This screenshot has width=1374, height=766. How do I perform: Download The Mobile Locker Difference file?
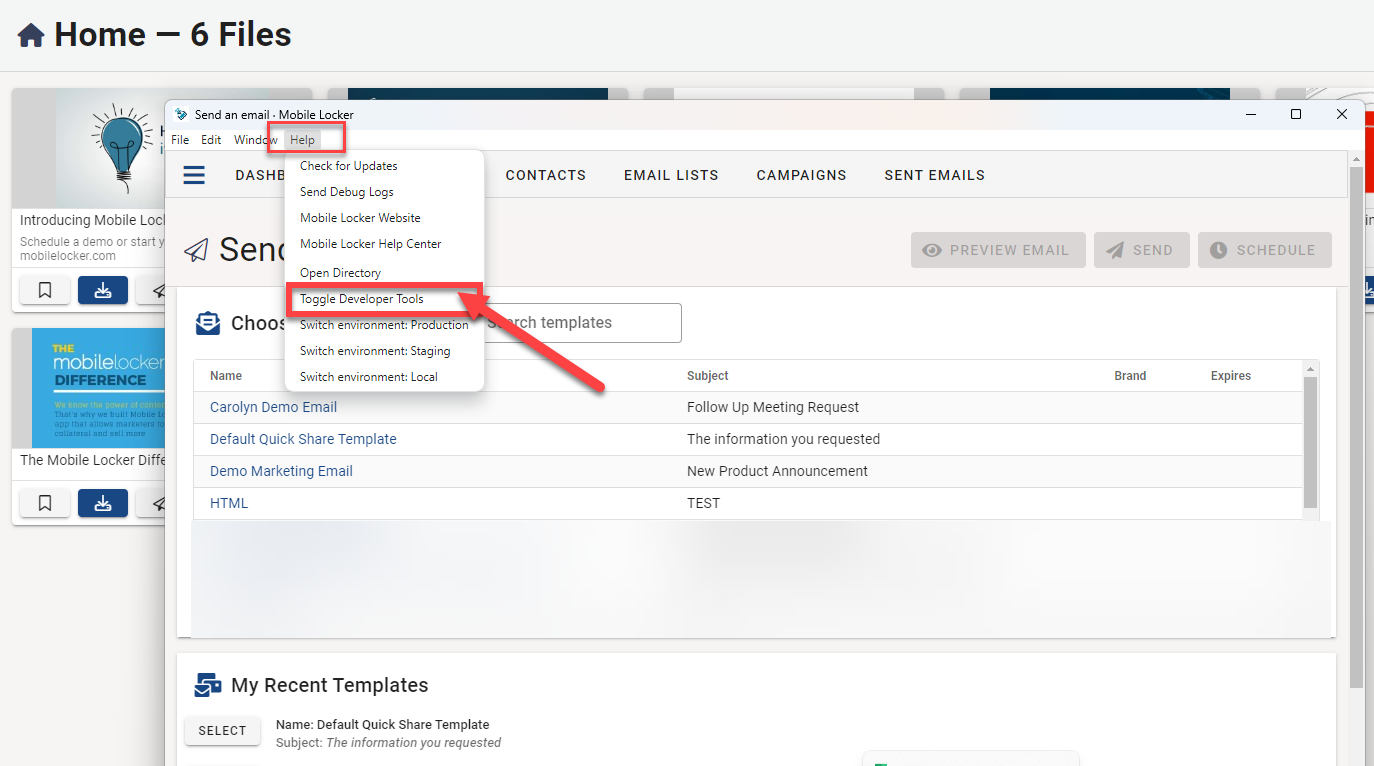point(103,503)
